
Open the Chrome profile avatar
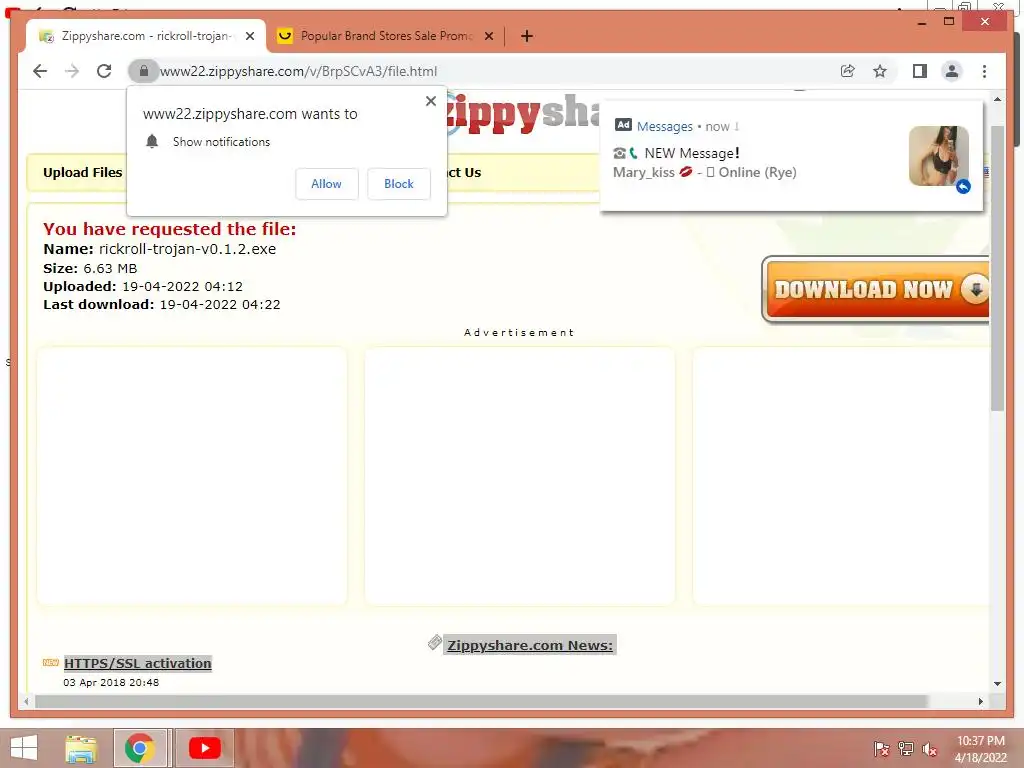click(x=952, y=71)
